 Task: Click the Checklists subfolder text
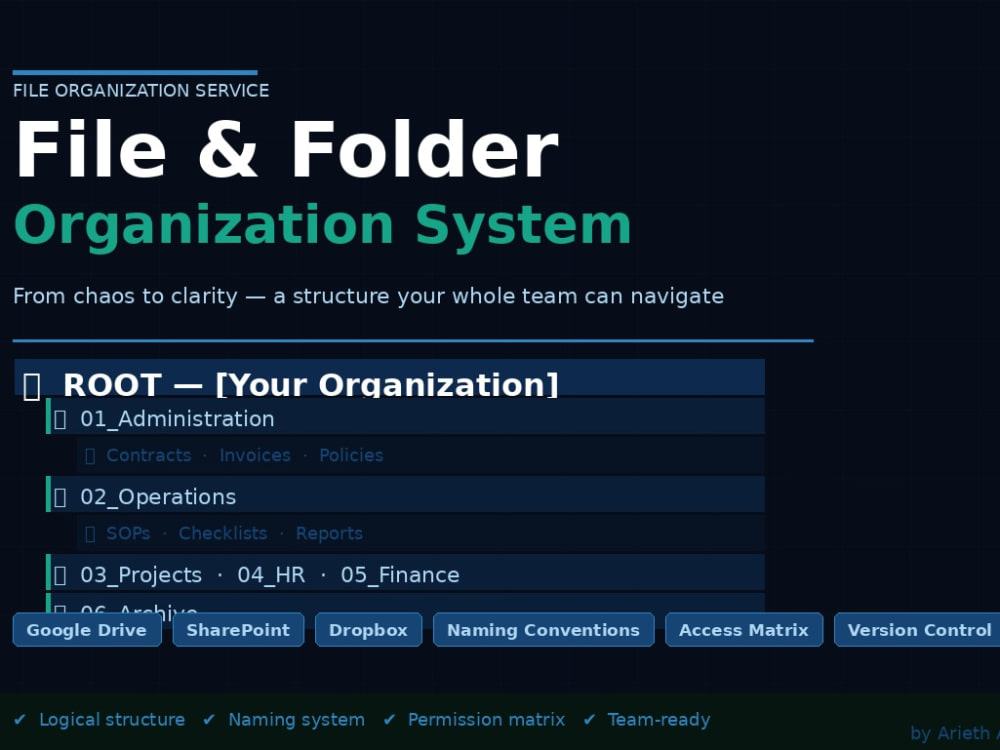click(x=223, y=533)
